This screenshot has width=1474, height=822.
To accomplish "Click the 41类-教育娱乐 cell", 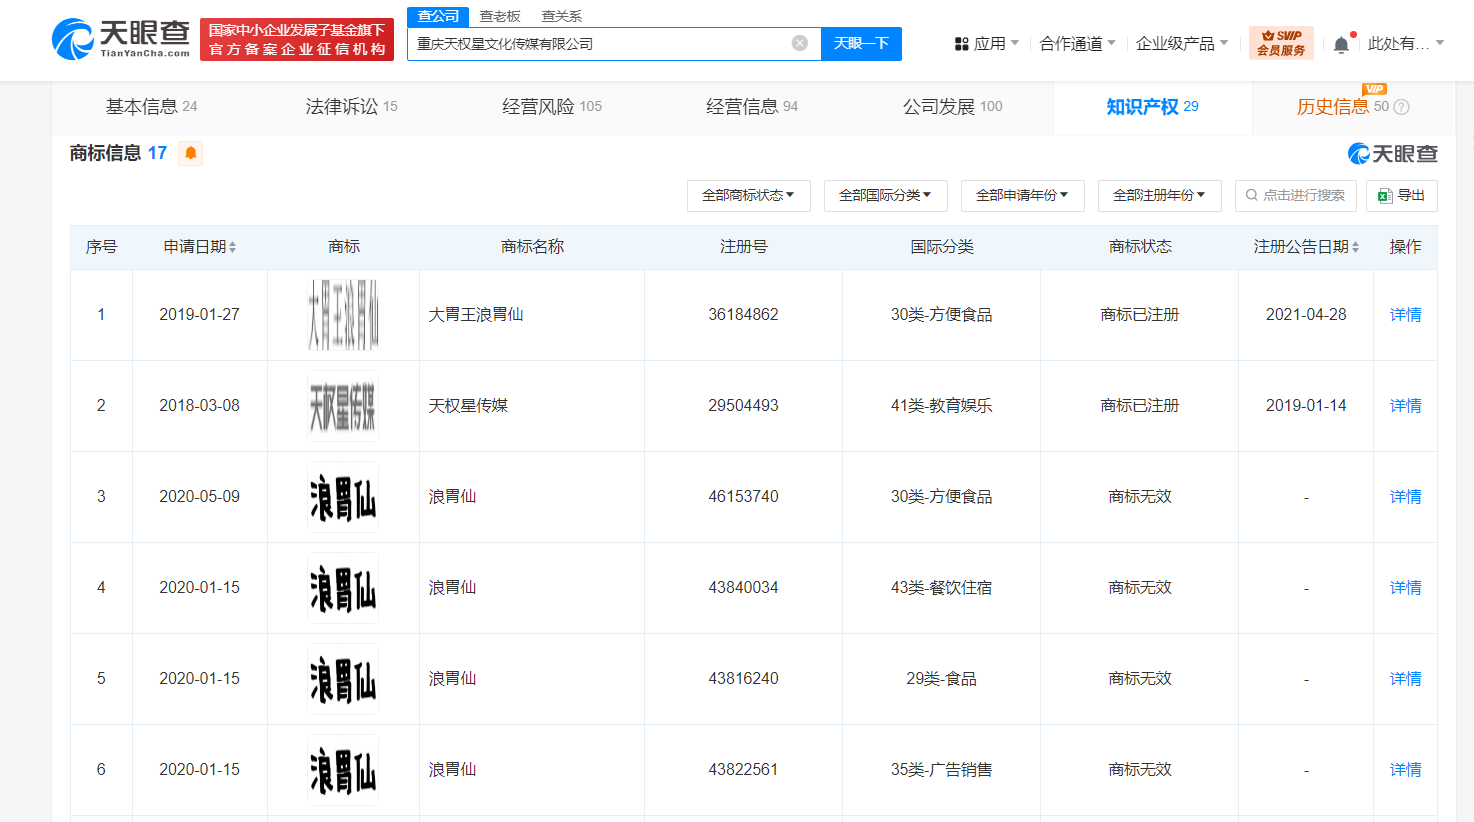I will tap(941, 406).
